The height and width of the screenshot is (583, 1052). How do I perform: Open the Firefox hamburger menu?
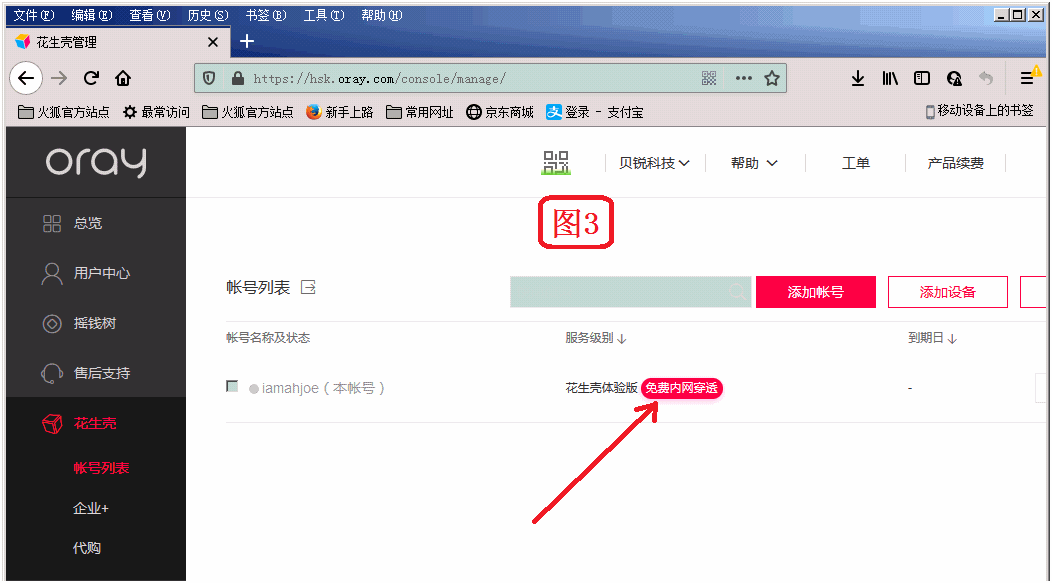click(x=1027, y=78)
